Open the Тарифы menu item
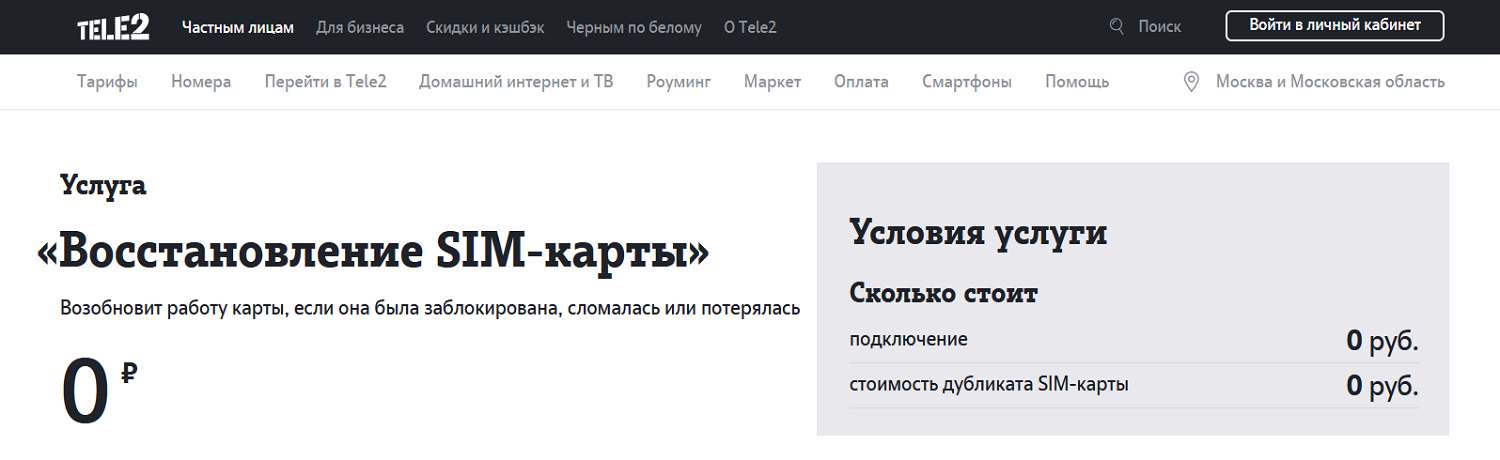 tap(107, 82)
